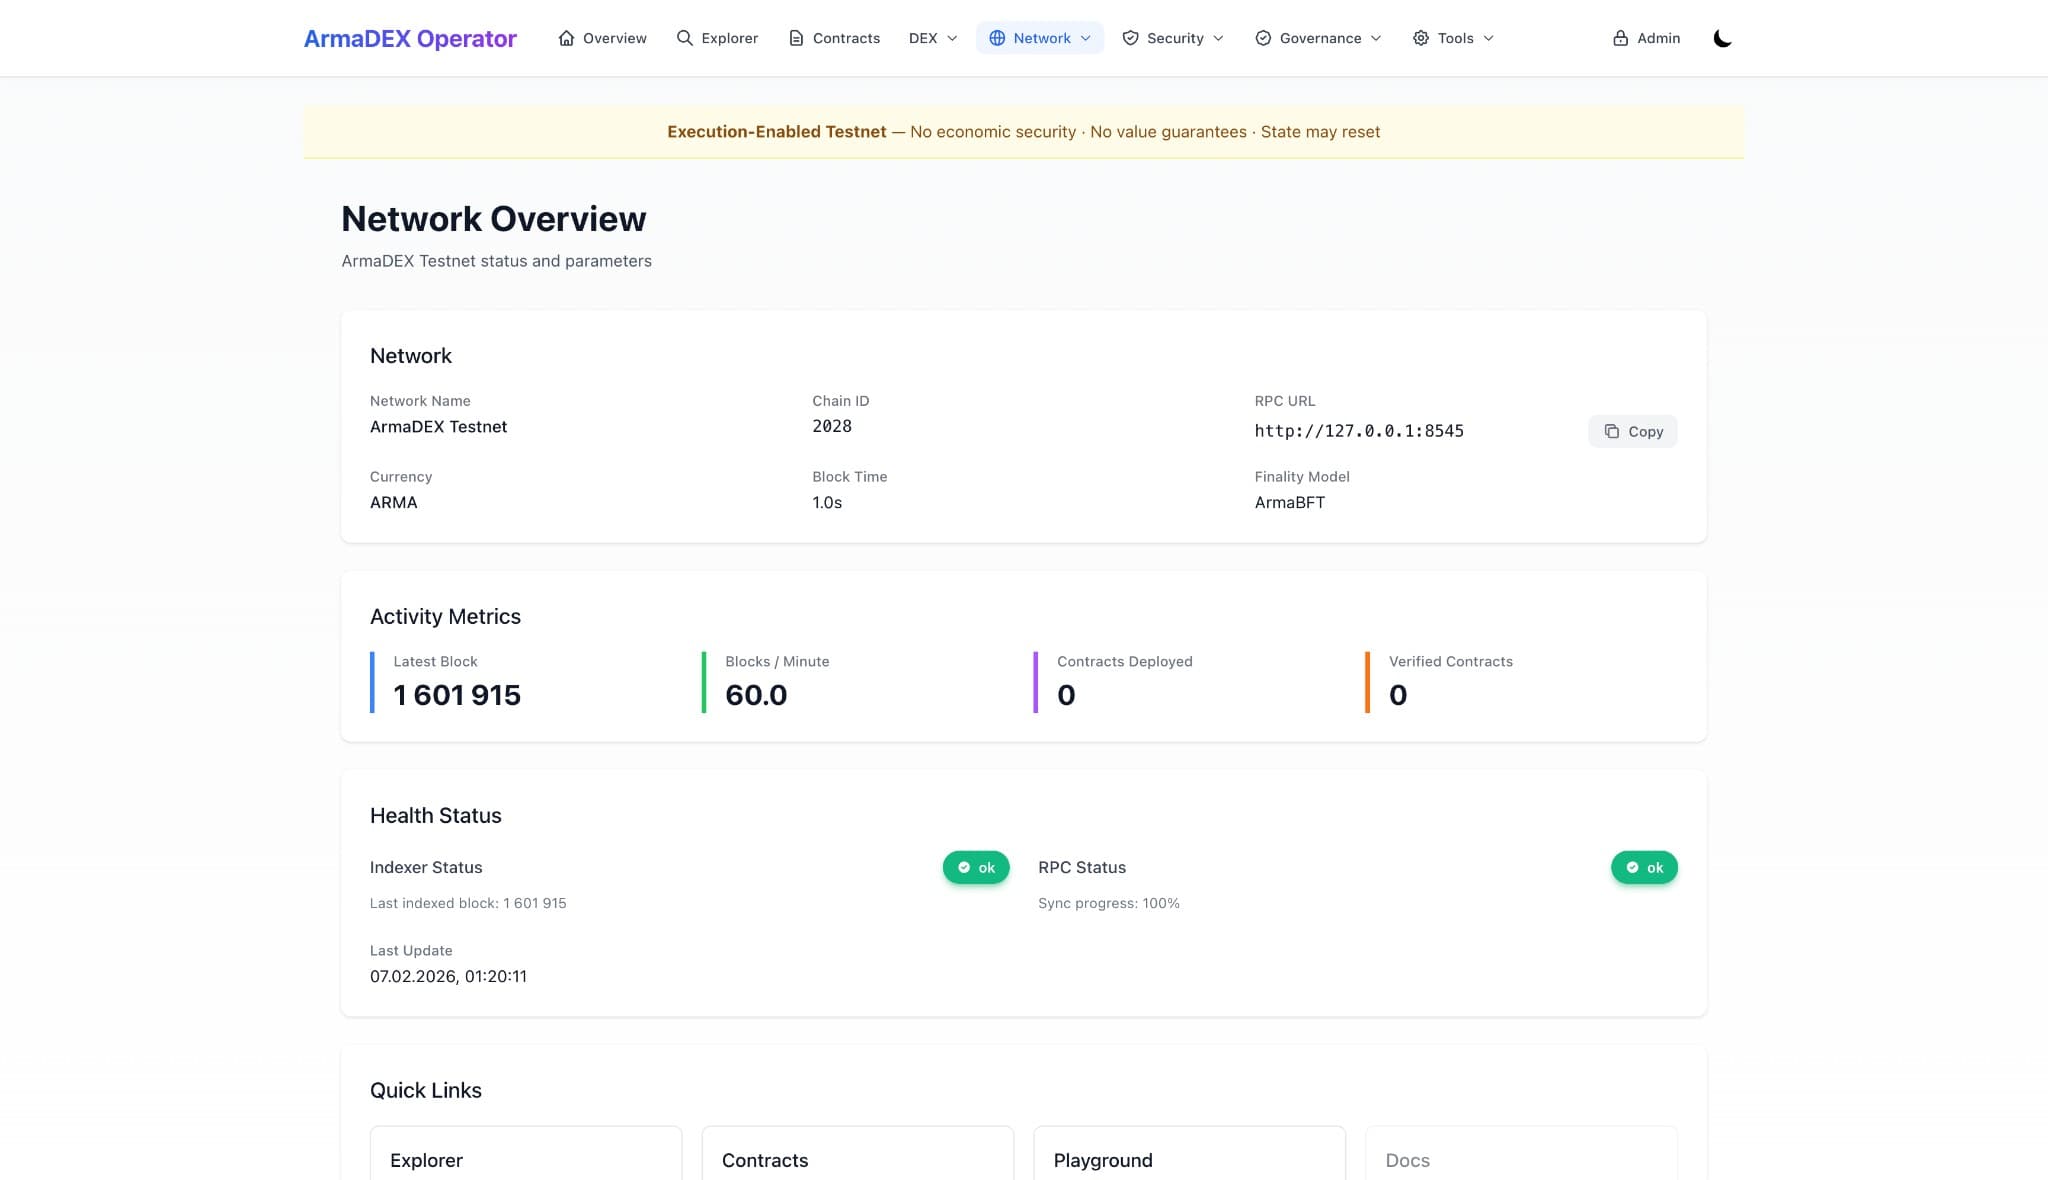Click the globe icon in the Network menu
2048x1180 pixels.
point(996,37)
